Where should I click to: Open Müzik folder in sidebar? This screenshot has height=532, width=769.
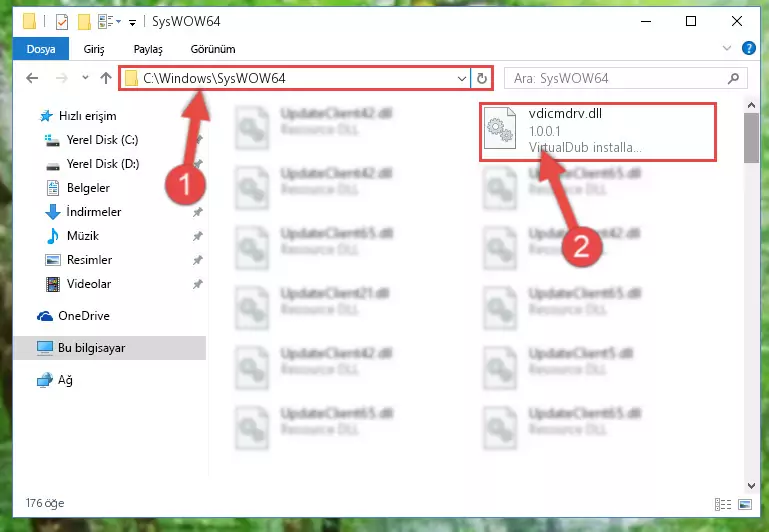(82, 236)
